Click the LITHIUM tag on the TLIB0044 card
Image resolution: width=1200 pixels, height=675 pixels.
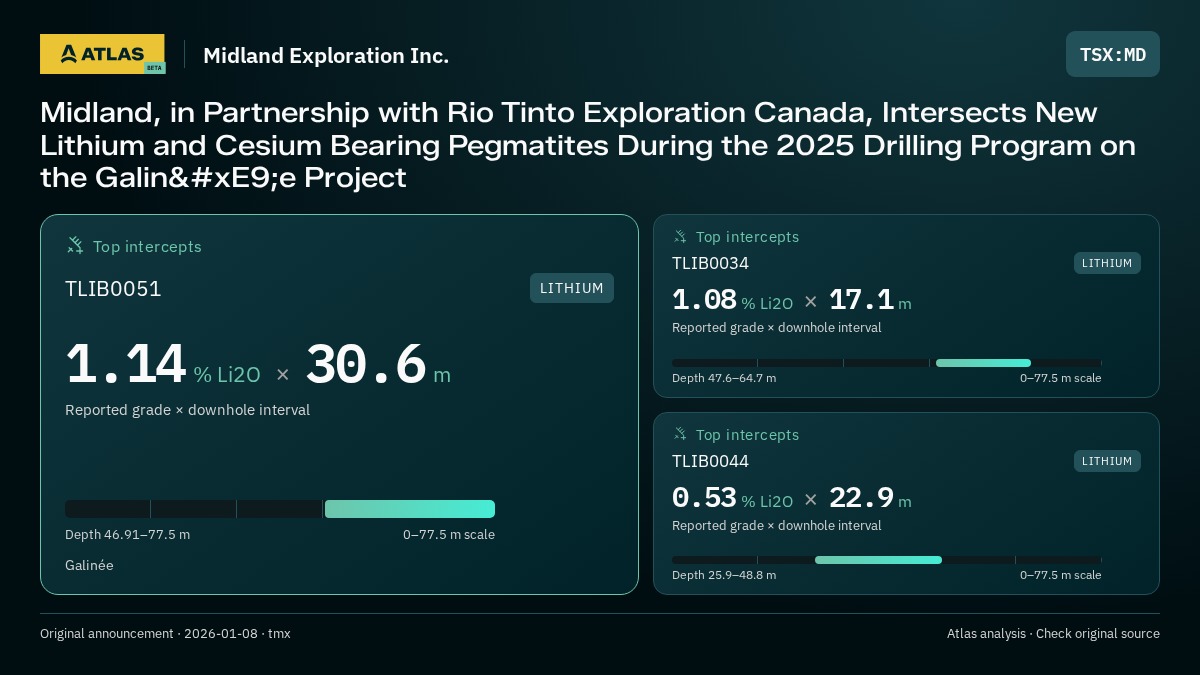1107,461
